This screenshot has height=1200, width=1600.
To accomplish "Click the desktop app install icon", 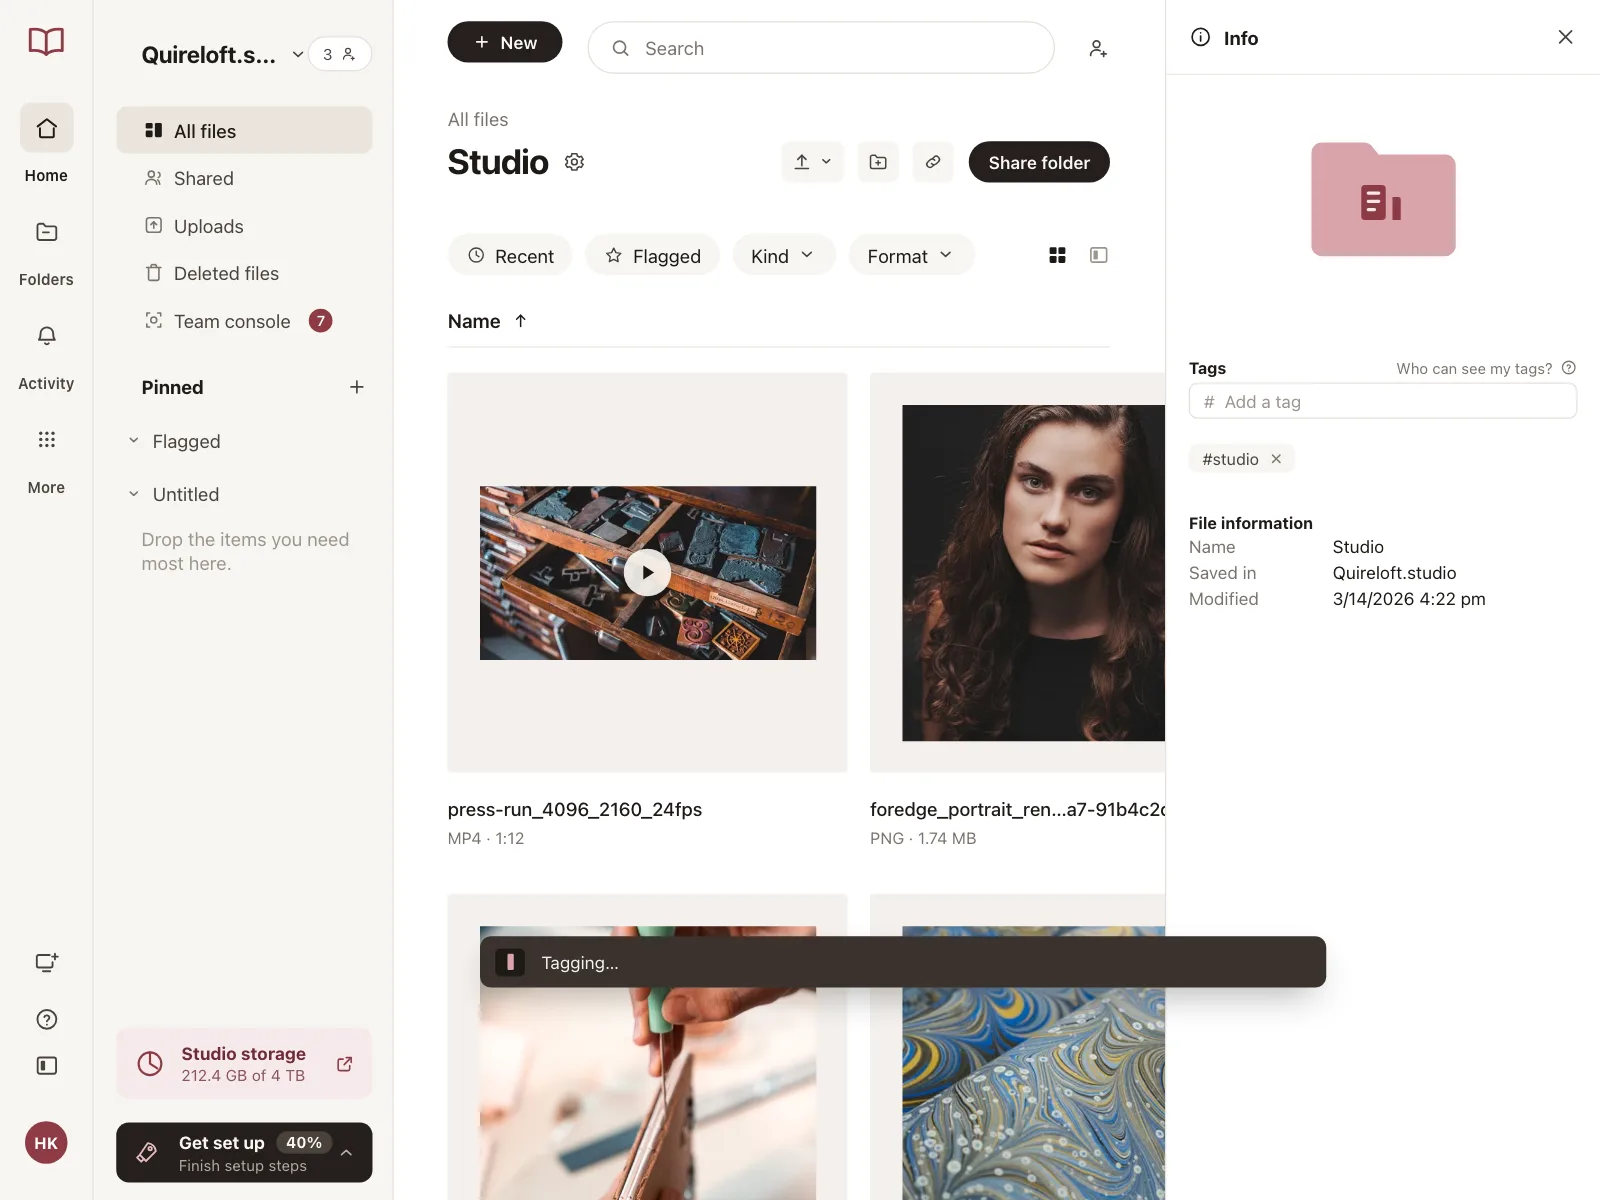I will 46,962.
